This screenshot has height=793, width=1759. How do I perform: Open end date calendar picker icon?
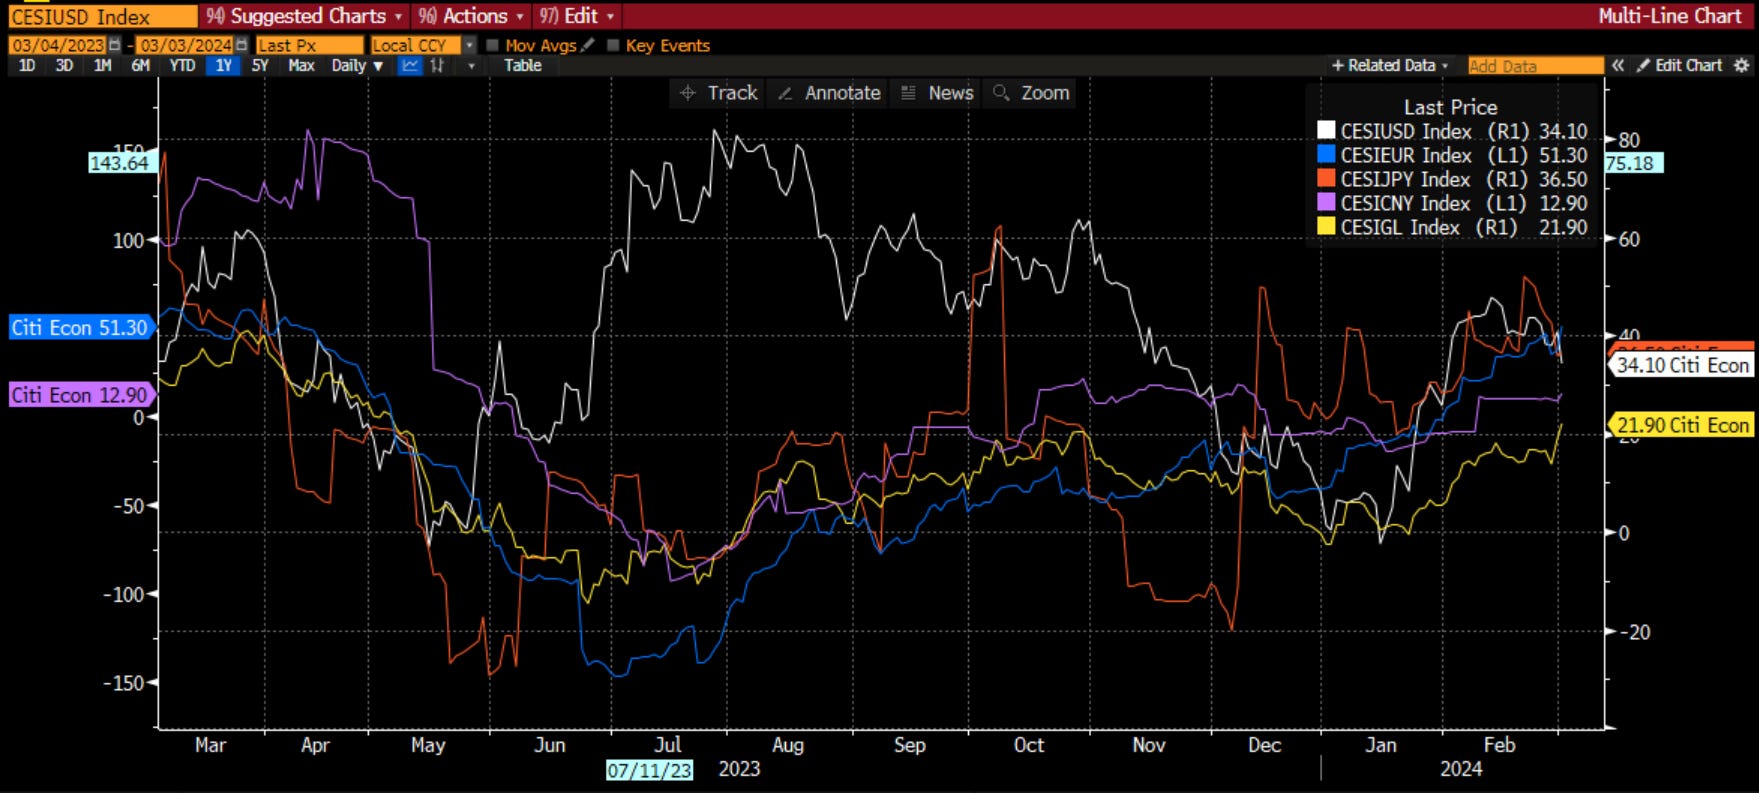pos(241,45)
